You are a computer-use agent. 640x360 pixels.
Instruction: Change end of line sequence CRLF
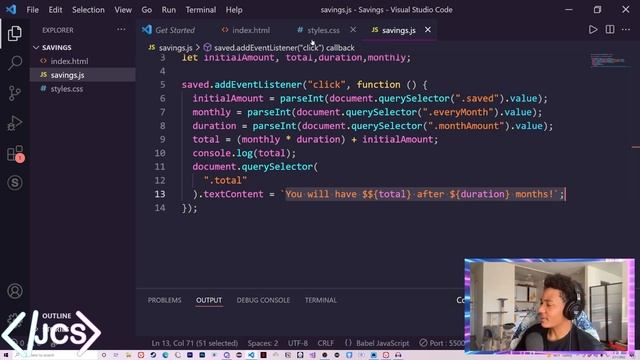coord(326,343)
